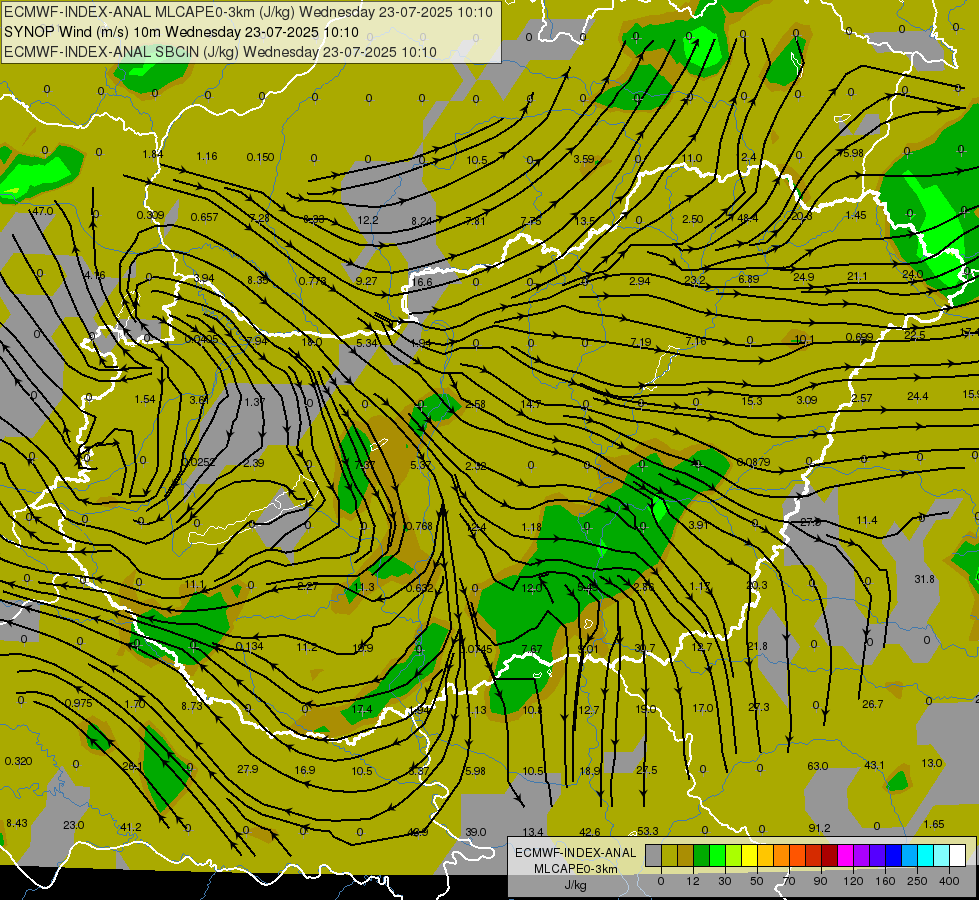Screen dimensions: 979x900
Task: Click the map value '8.43'
Action: (17, 823)
